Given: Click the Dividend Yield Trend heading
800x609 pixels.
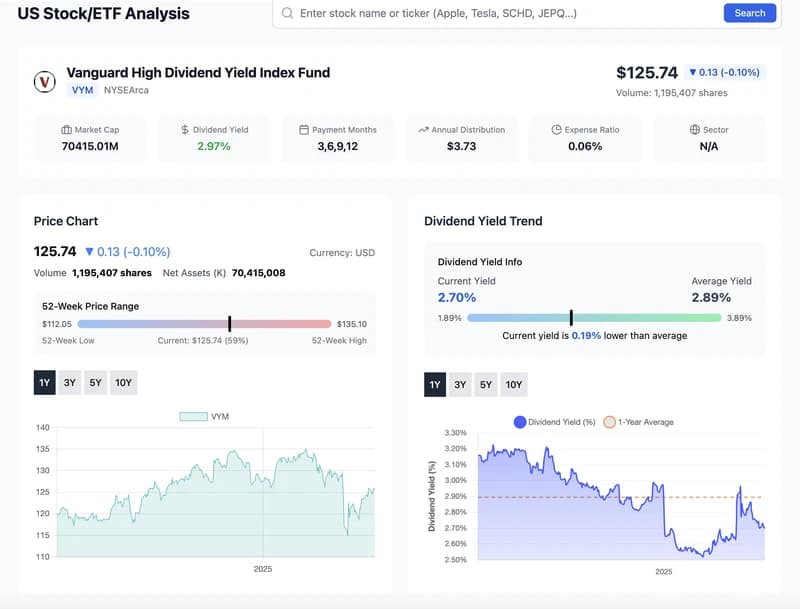Looking at the screenshot, I should [x=483, y=221].
